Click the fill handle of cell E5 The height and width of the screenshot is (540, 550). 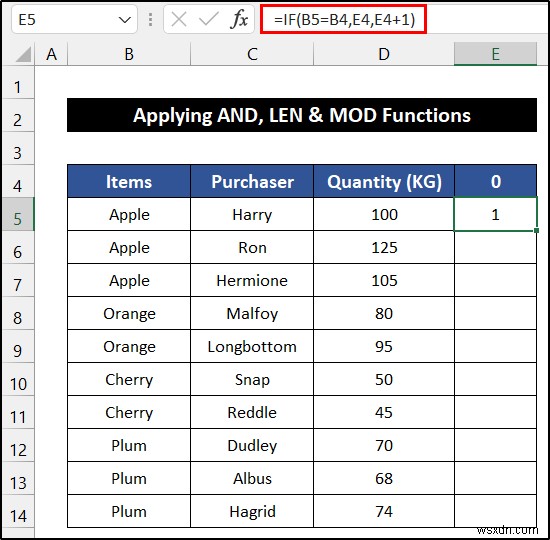[537, 231]
